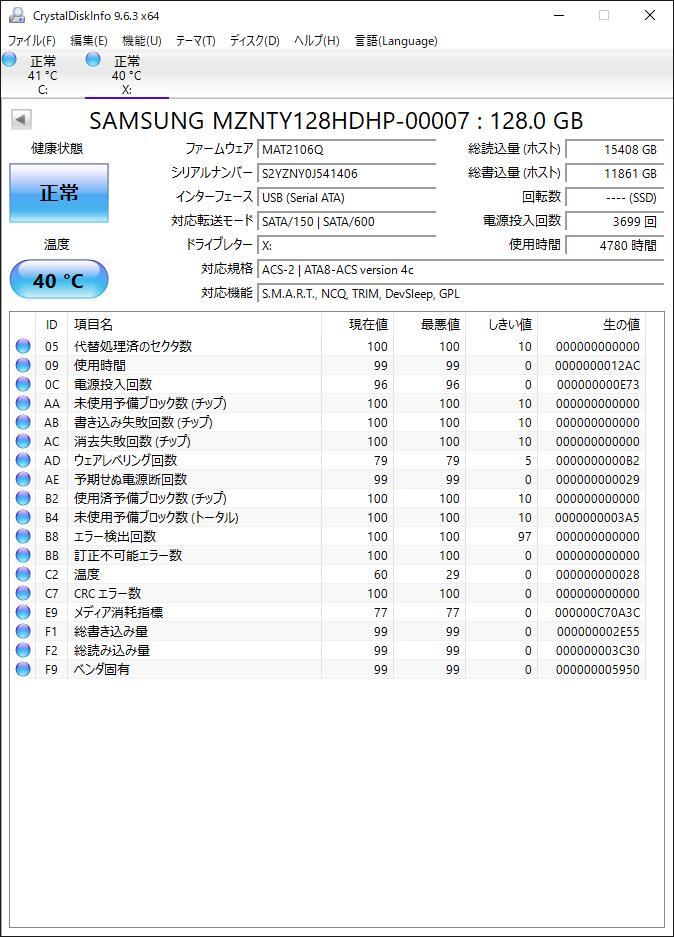Click the standard field ACS-2 | ATA8-ACS version 4c
674x937 pixels.
pyautogui.click(x=461, y=270)
